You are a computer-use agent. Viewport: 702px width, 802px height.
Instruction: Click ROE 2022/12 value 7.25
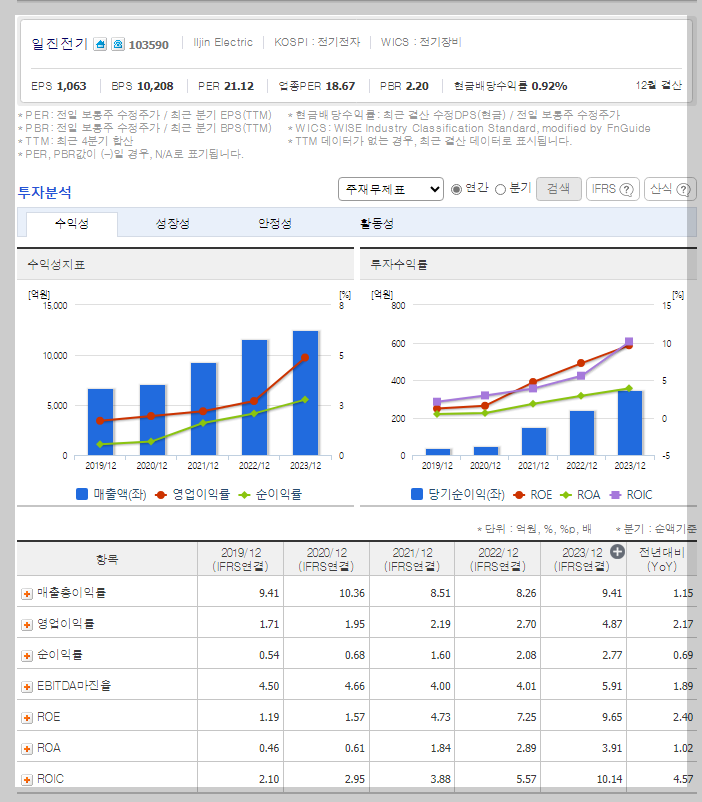pos(526,717)
